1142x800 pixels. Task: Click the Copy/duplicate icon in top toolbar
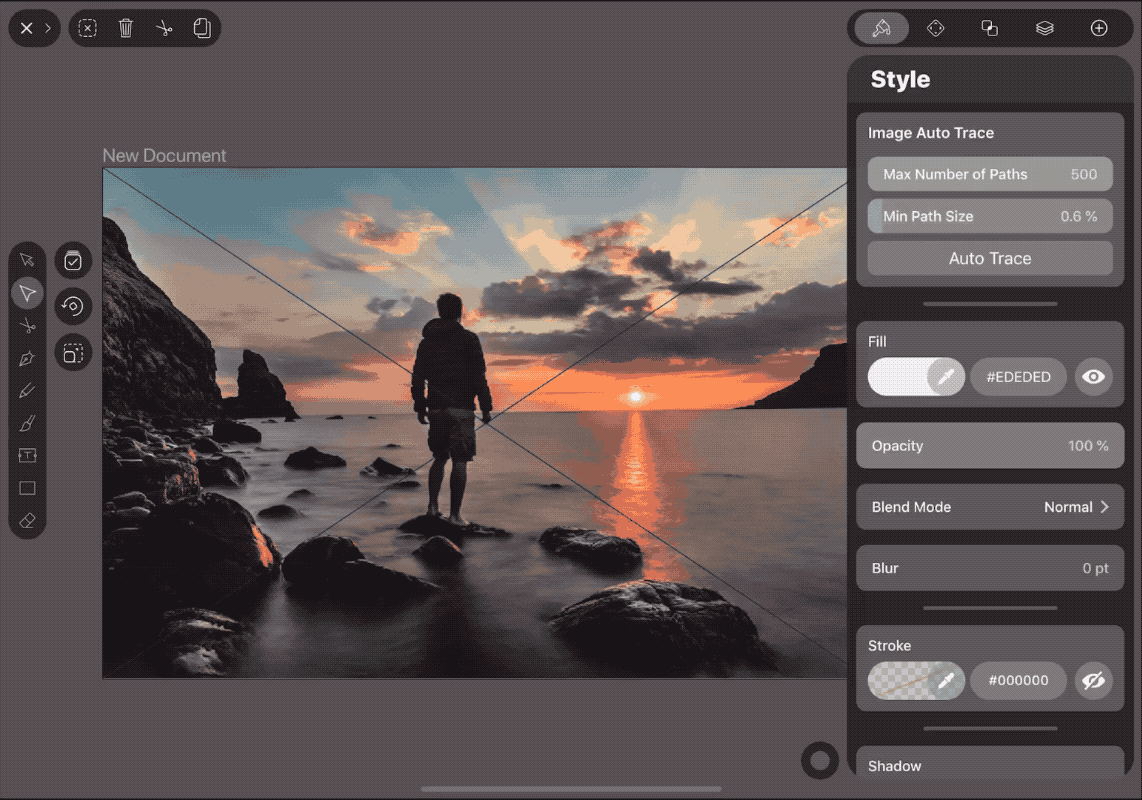click(x=202, y=28)
